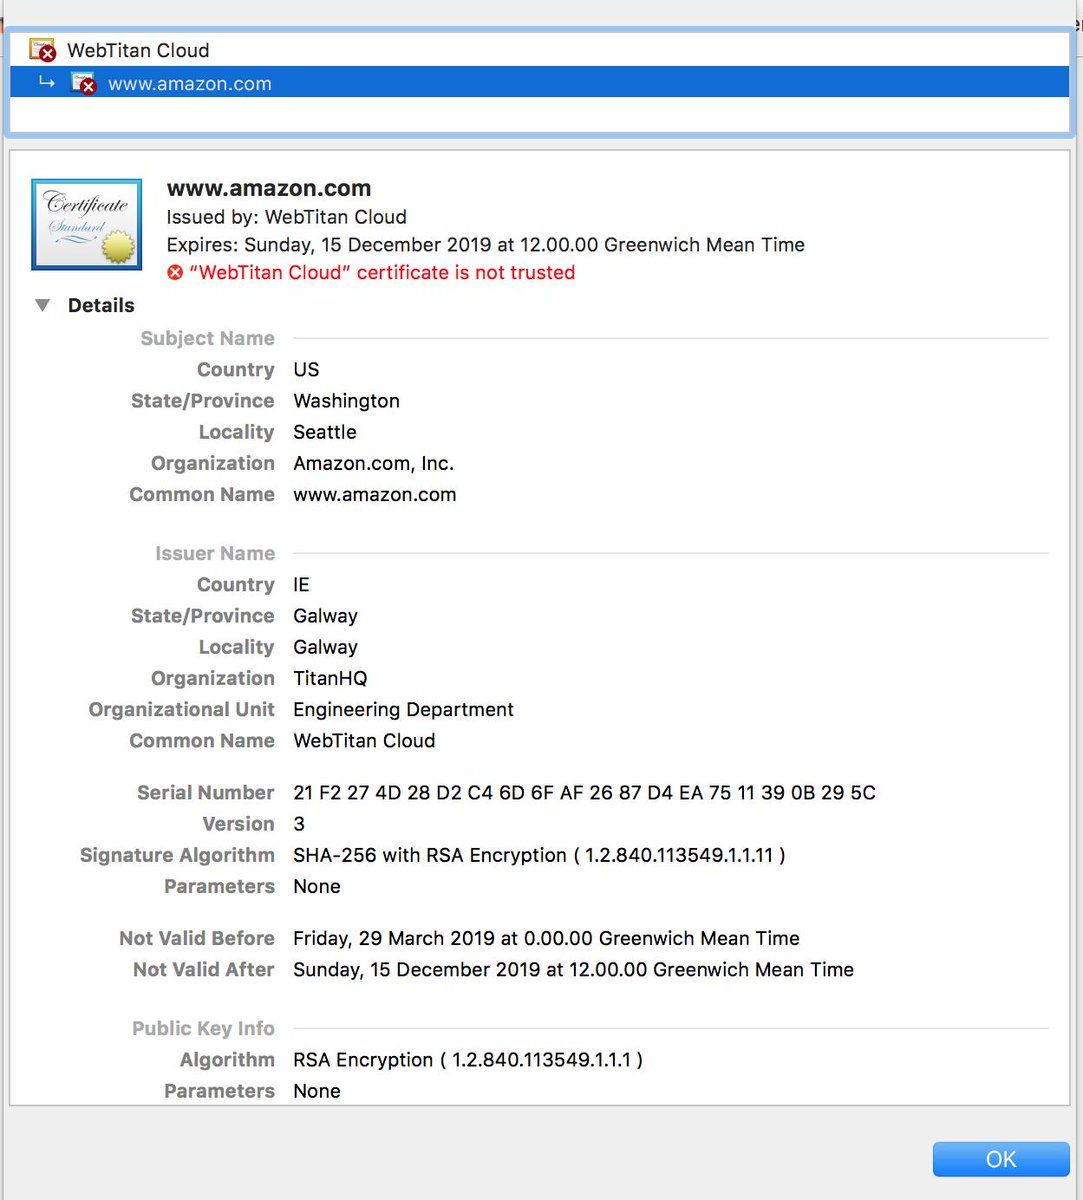Click the Seattle locality value
The width and height of the screenshot is (1083, 1200).
coord(325,432)
